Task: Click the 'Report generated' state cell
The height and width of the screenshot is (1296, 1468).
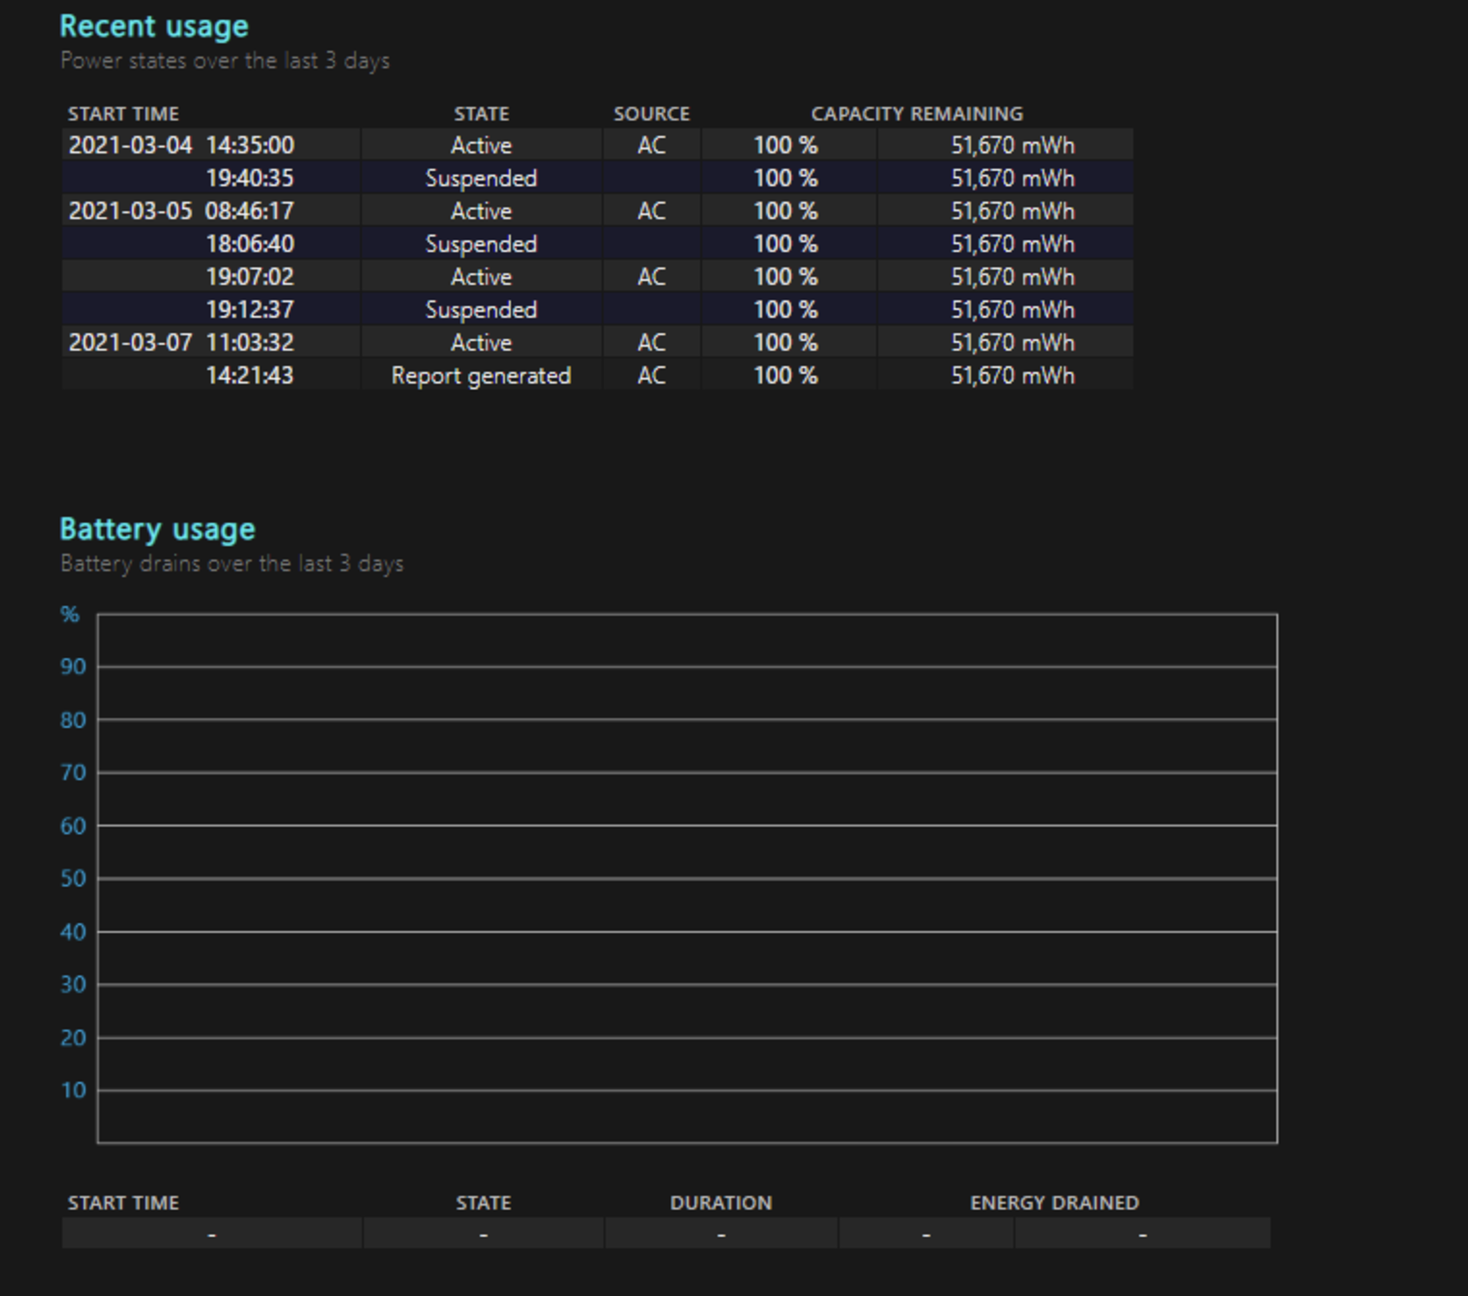Action: coord(481,376)
